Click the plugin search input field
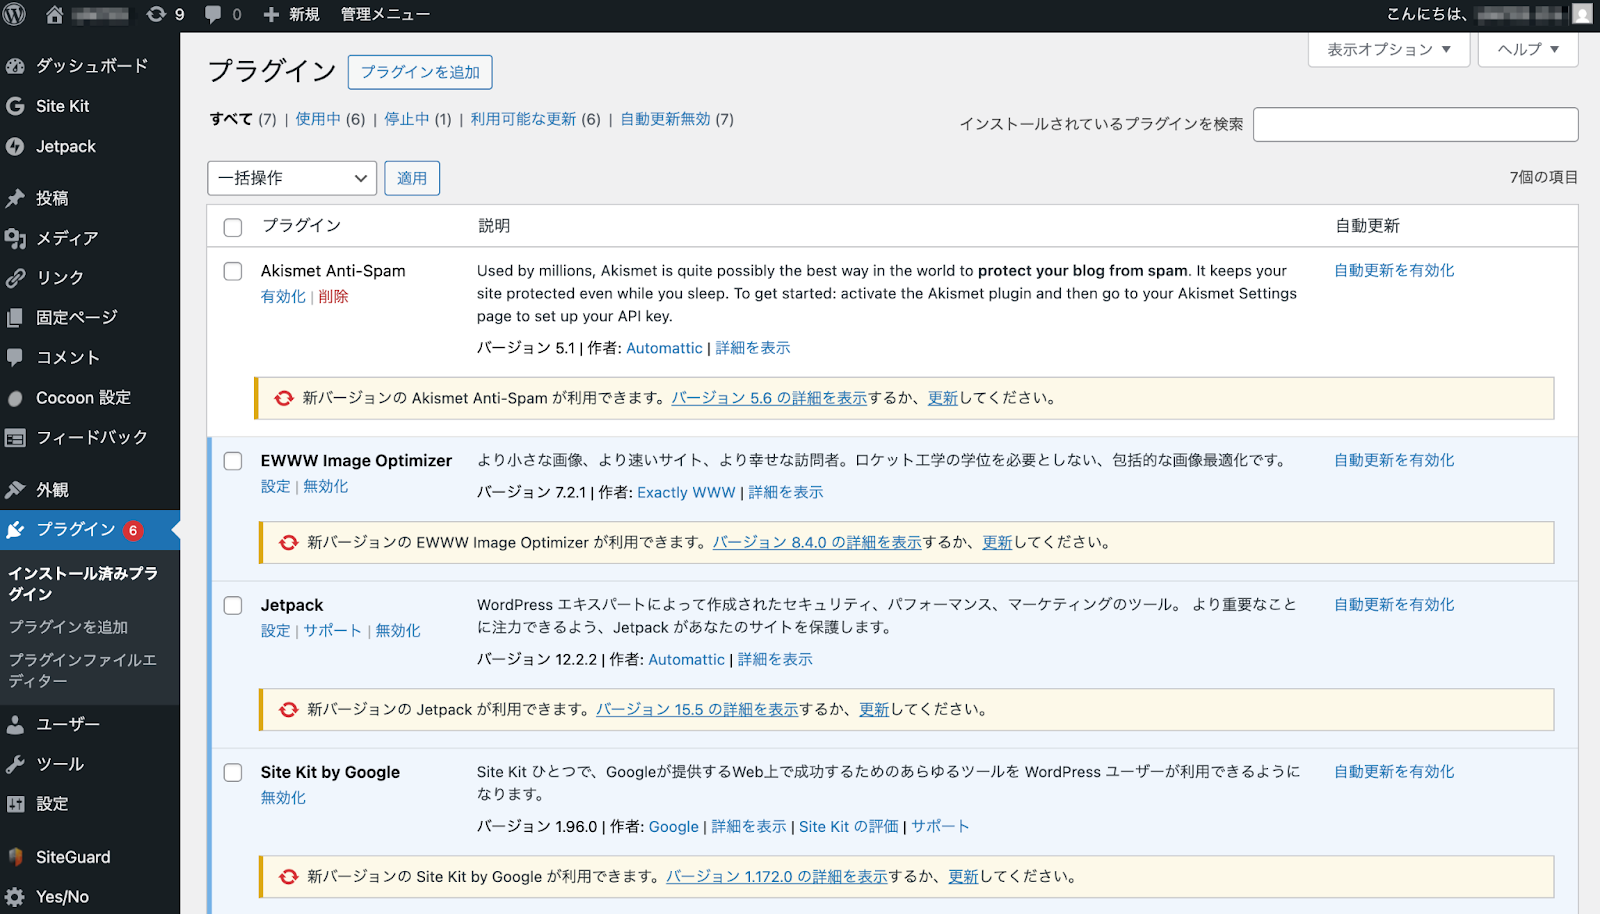Viewport: 1600px width, 914px height. click(x=1415, y=124)
